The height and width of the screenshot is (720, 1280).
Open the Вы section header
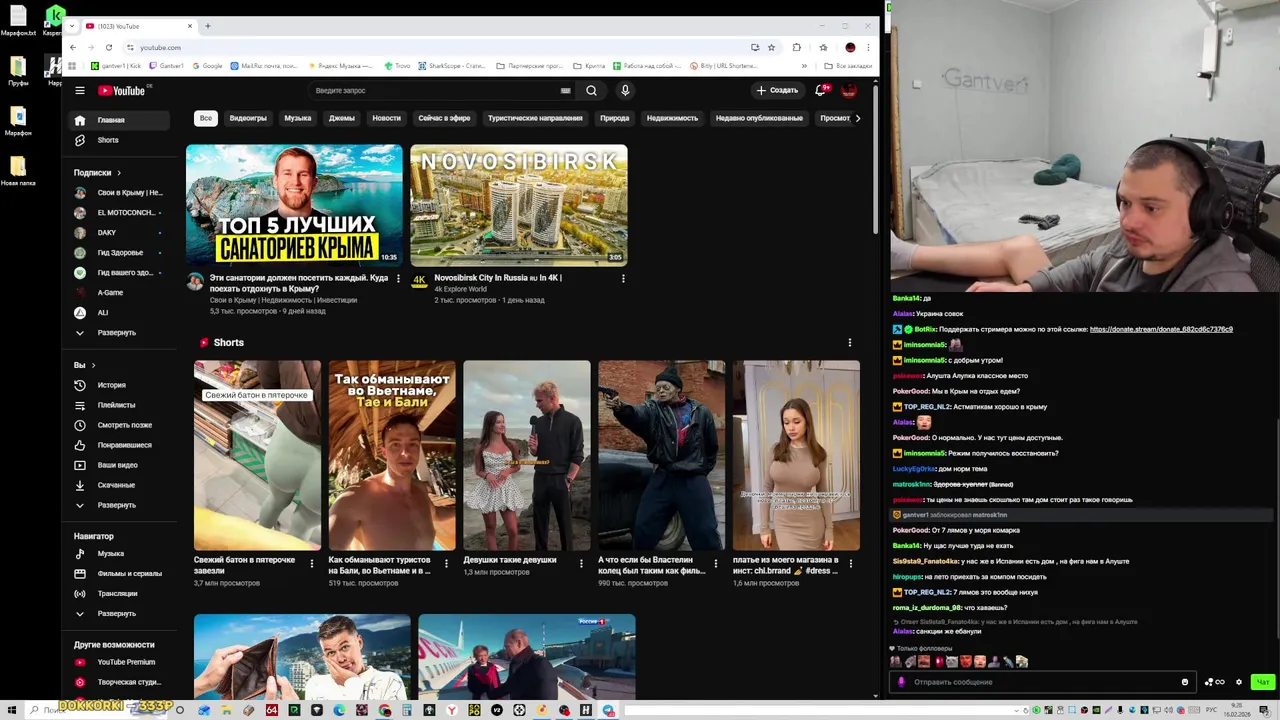coord(84,365)
